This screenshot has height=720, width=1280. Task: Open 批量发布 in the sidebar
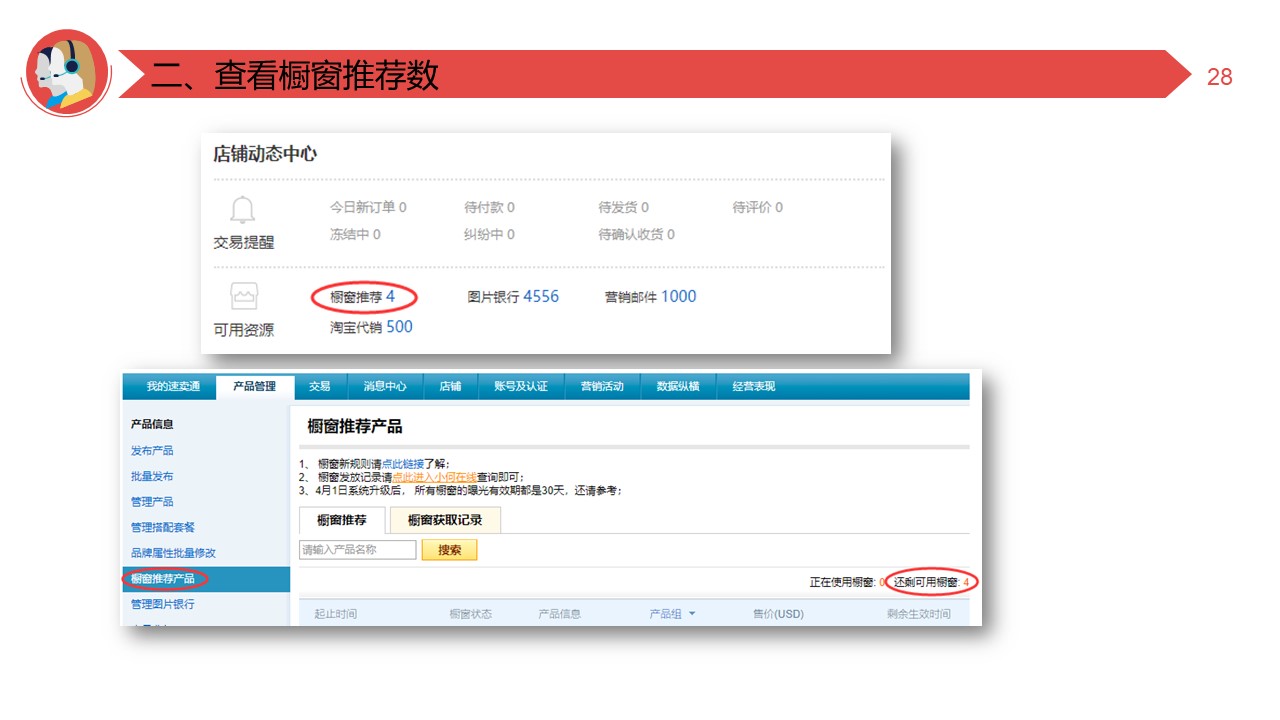pyautogui.click(x=152, y=477)
